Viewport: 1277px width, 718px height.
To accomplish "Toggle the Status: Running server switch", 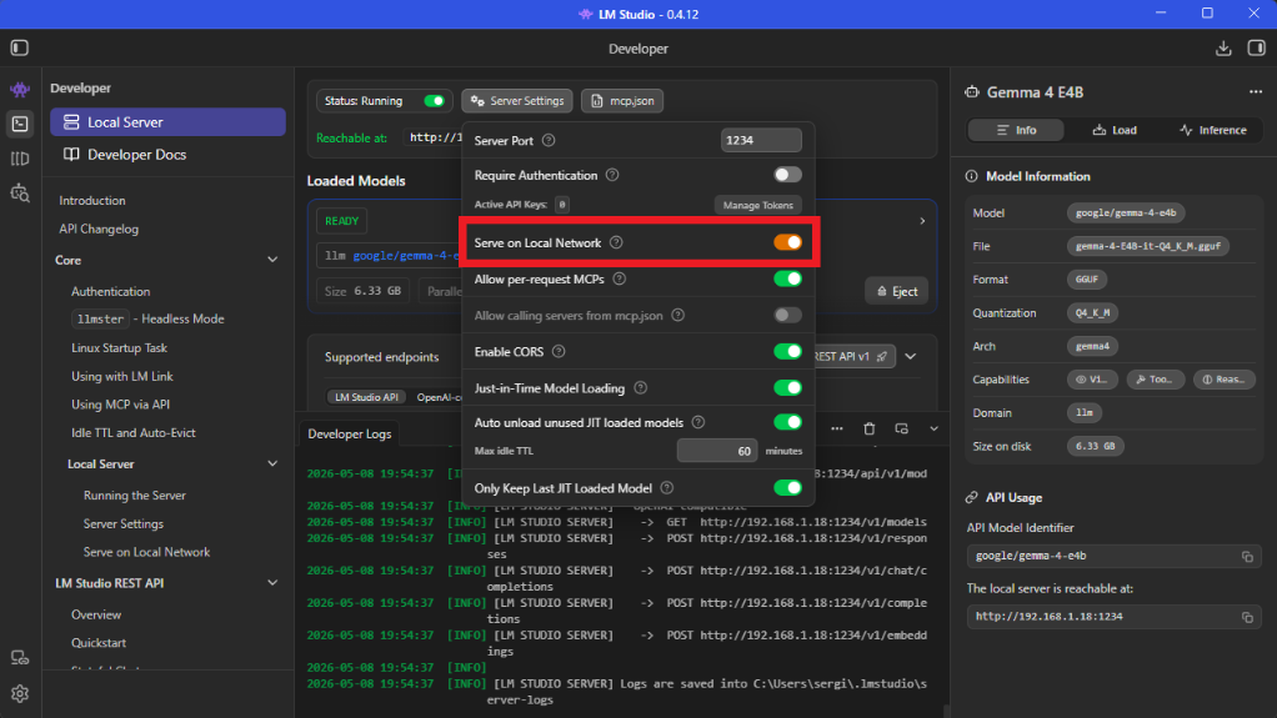I will tap(434, 101).
